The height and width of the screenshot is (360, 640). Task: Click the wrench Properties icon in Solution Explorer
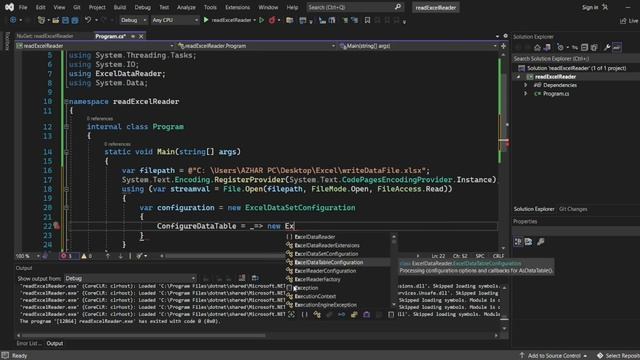607,48
